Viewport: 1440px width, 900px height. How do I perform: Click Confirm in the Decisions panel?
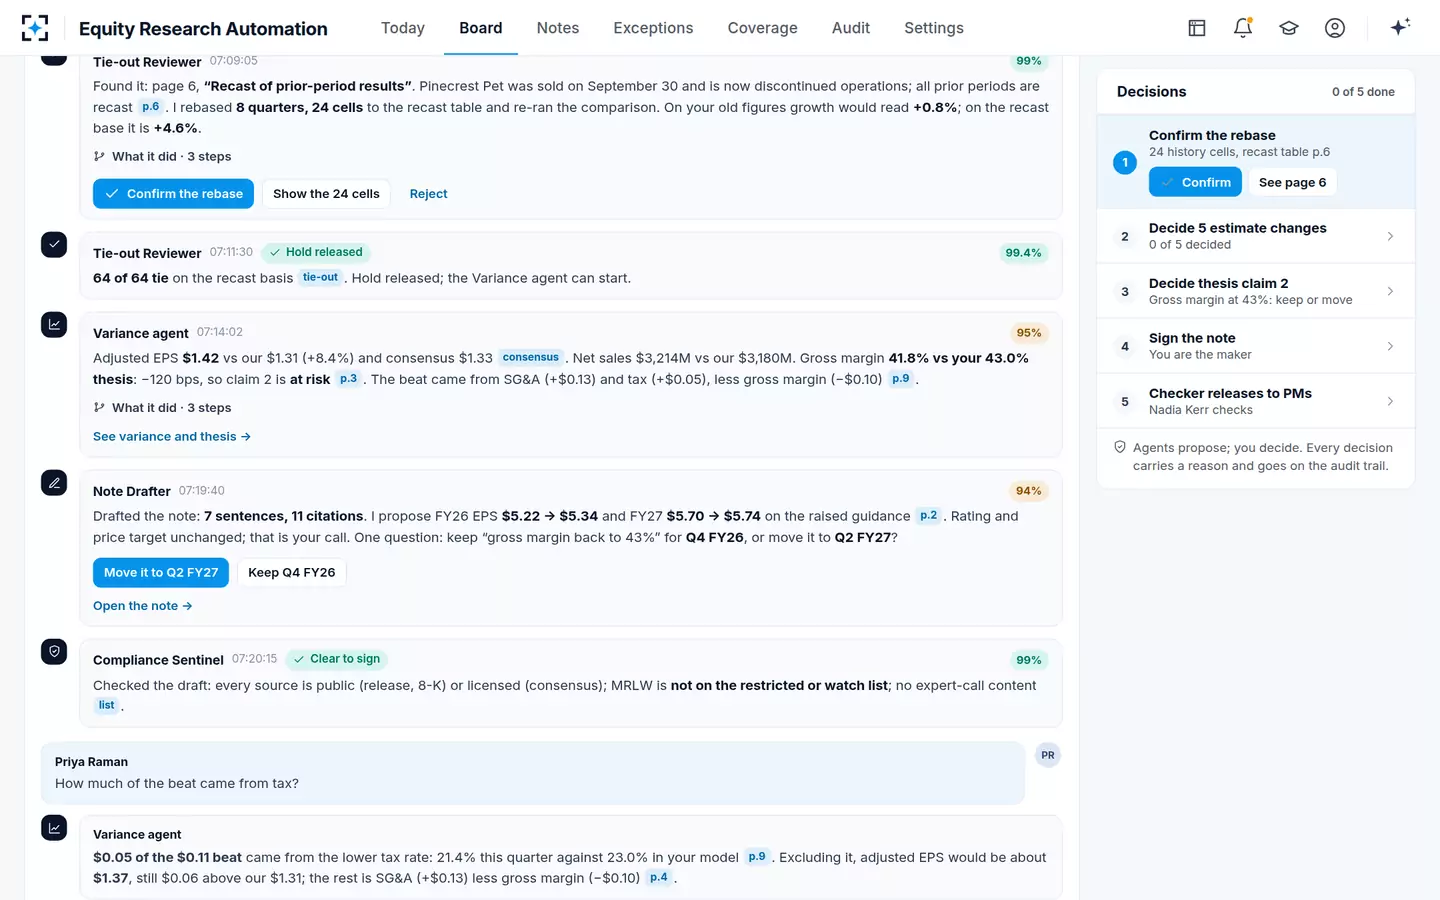[x=1195, y=182]
